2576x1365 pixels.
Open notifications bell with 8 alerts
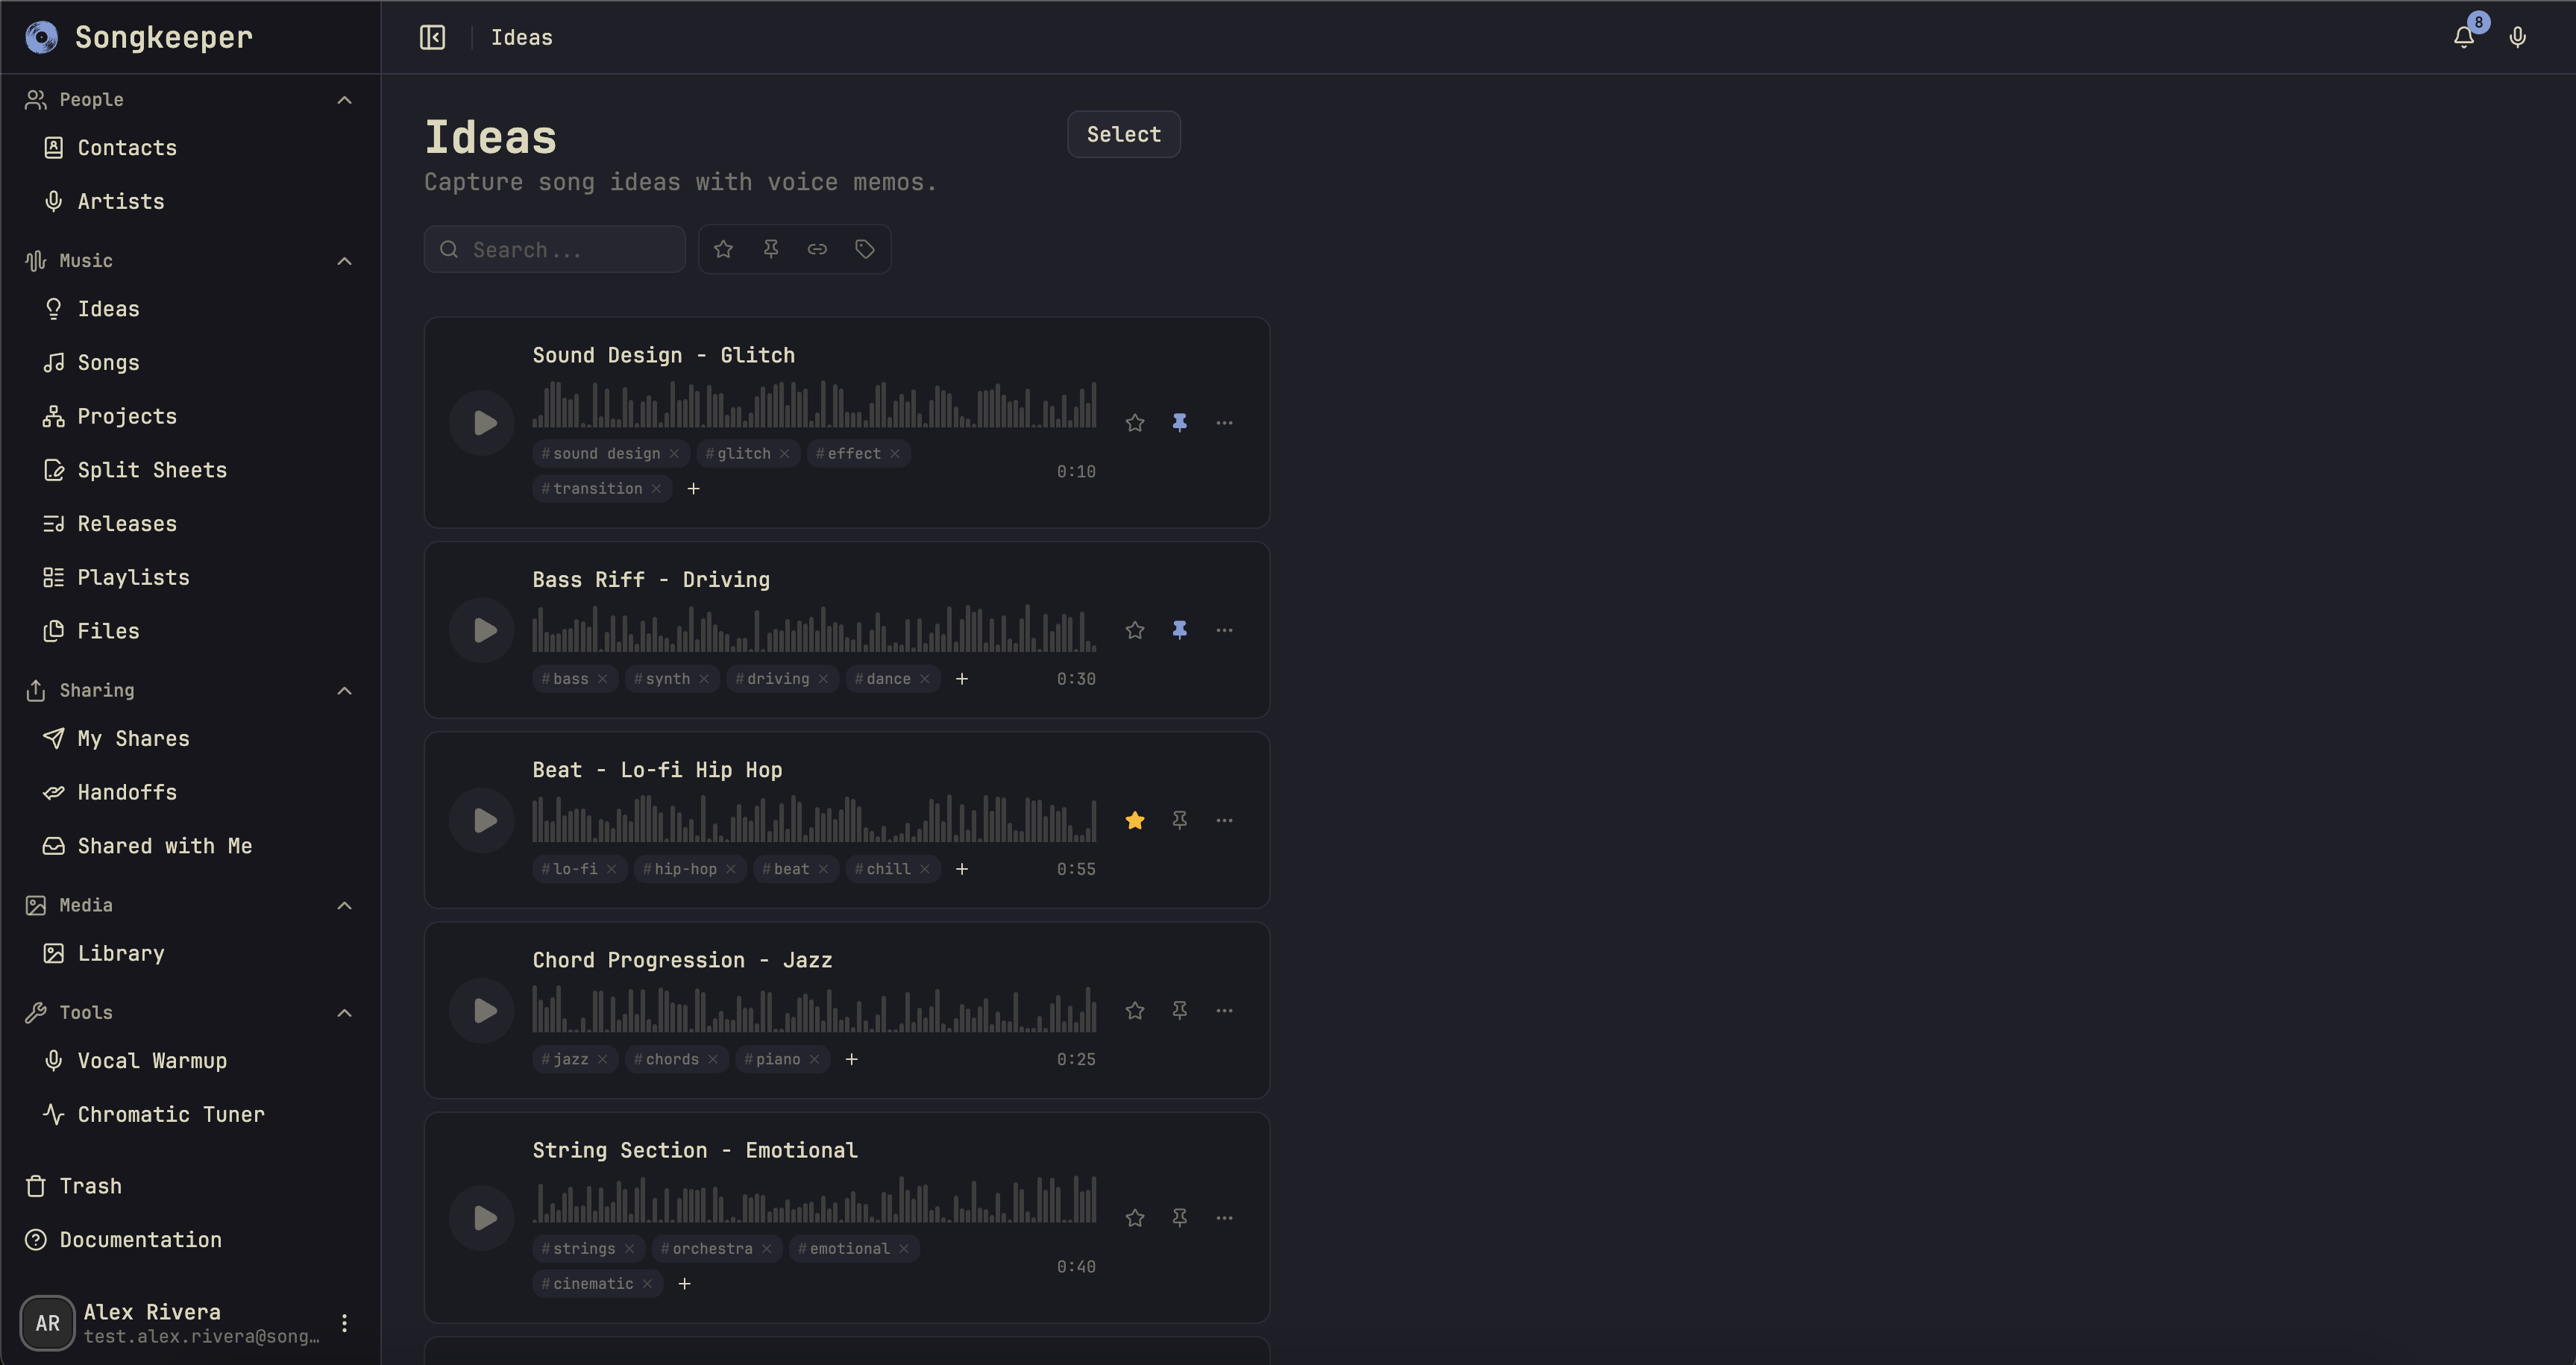point(2462,36)
